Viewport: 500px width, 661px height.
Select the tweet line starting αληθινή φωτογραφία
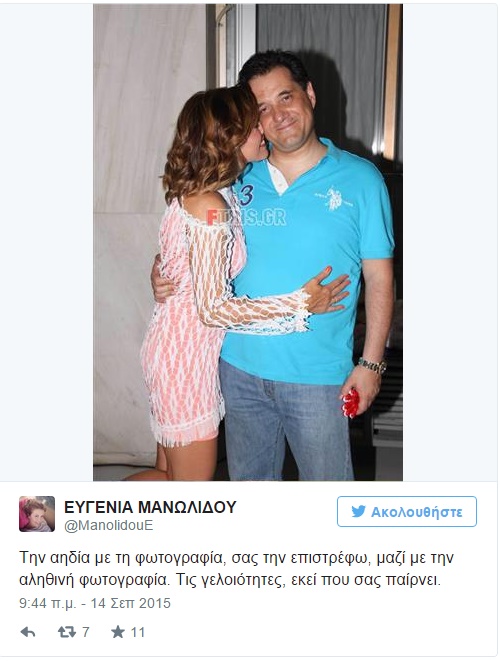pyautogui.click(x=230, y=580)
